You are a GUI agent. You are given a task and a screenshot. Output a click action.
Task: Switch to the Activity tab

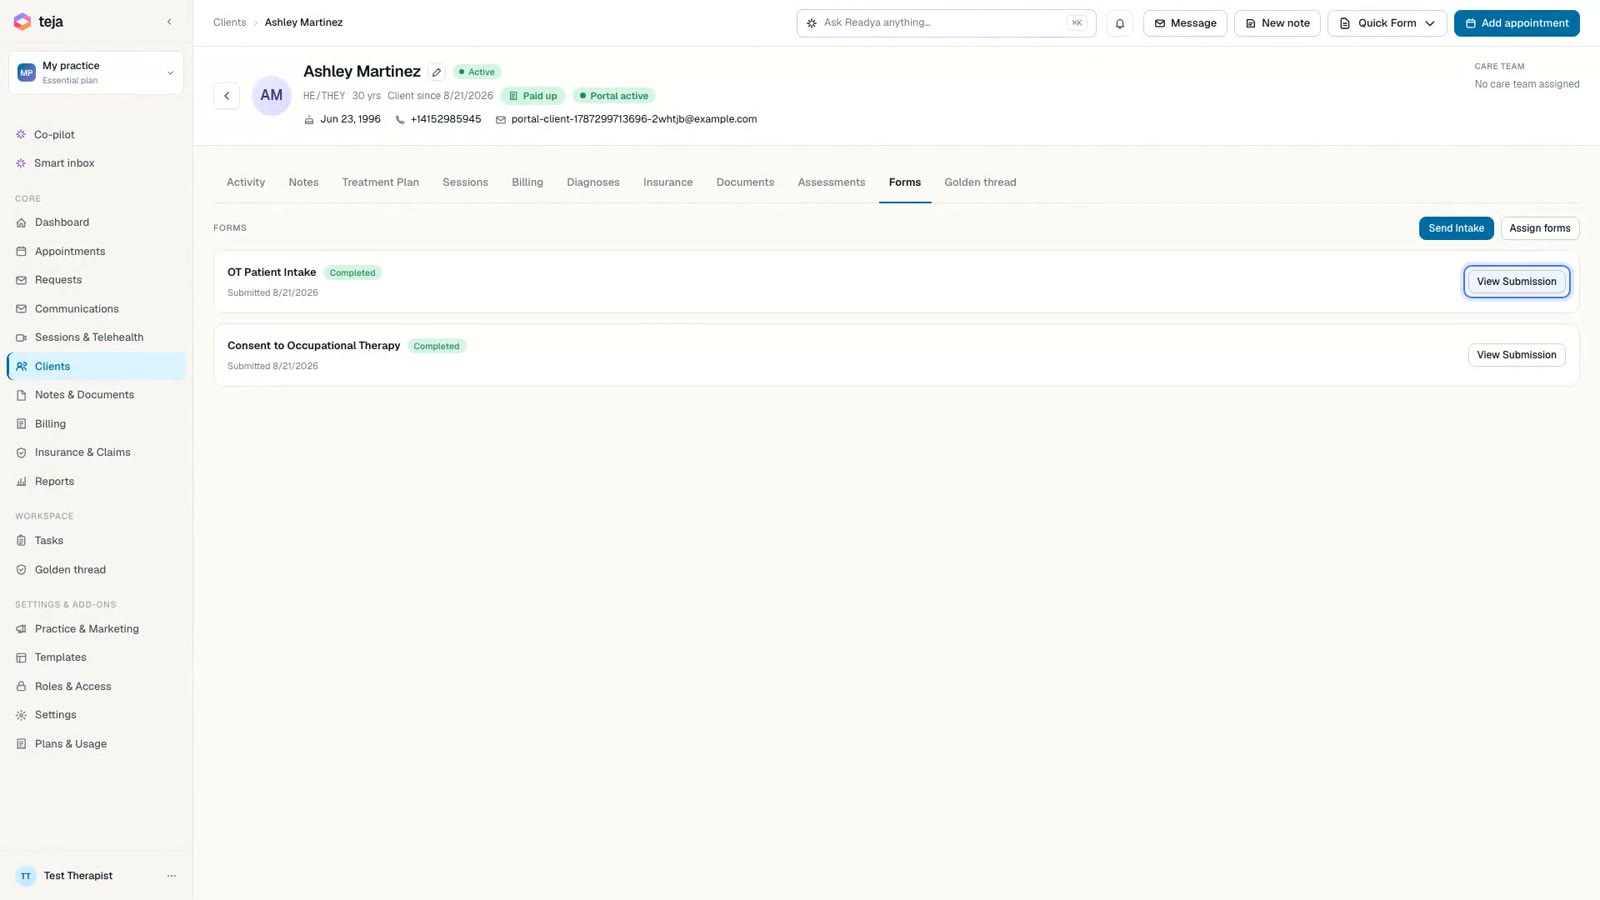(246, 182)
